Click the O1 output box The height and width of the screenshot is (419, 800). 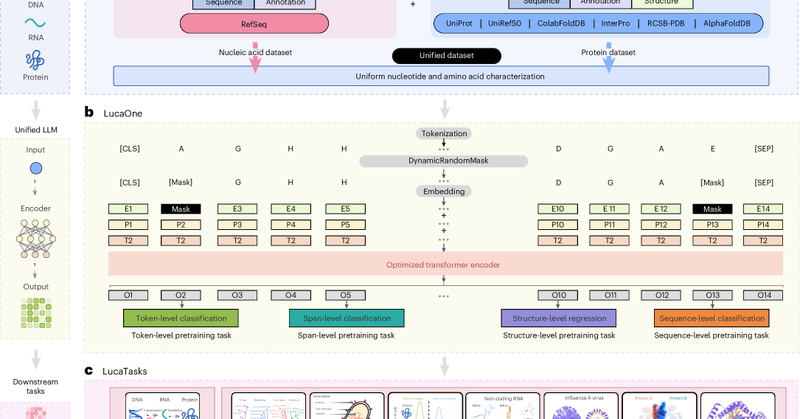click(128, 295)
